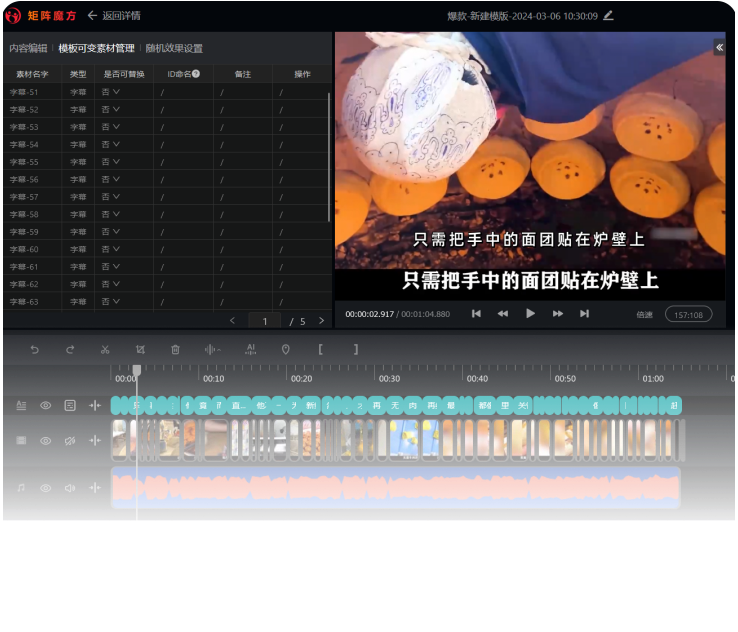Click the ID命名 help question mark

pyautogui.click(x=196, y=74)
